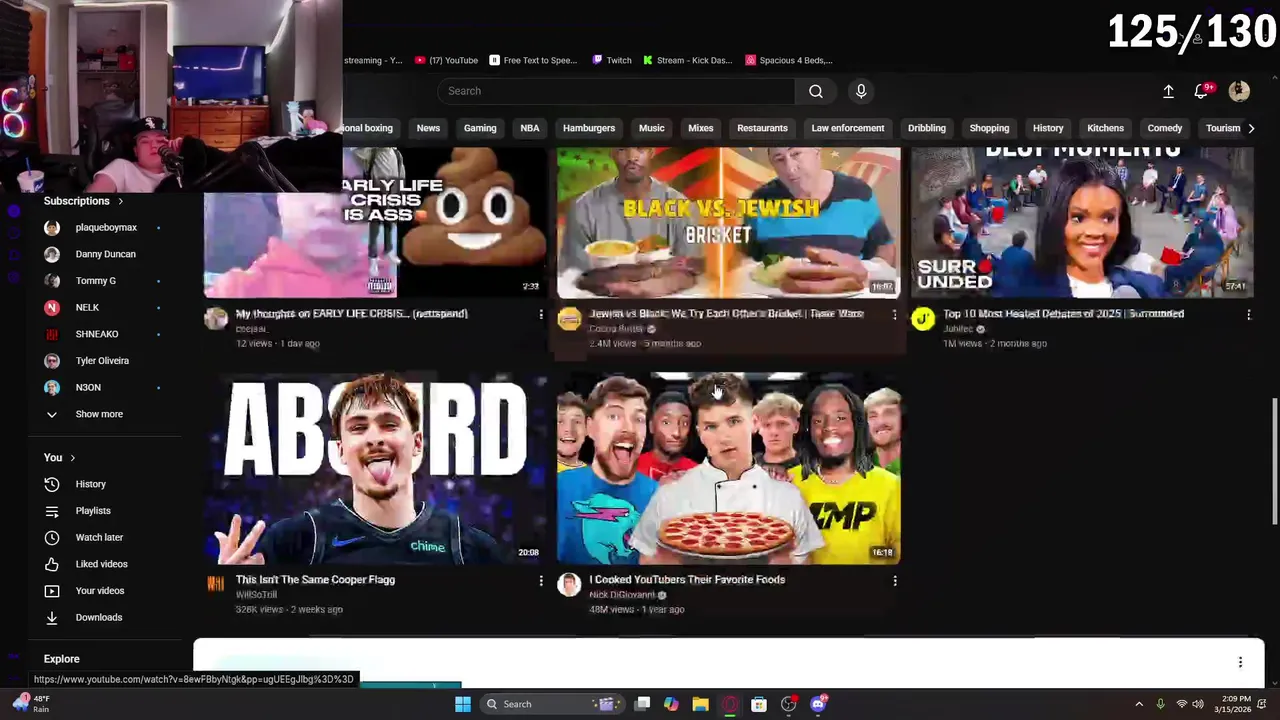Open Copilot icon on taskbar
This screenshot has width=1280, height=720.
[671, 704]
